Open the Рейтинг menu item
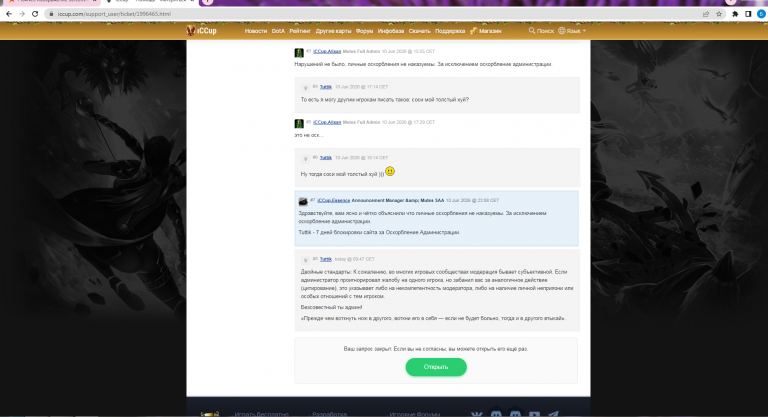 pyautogui.click(x=300, y=31)
